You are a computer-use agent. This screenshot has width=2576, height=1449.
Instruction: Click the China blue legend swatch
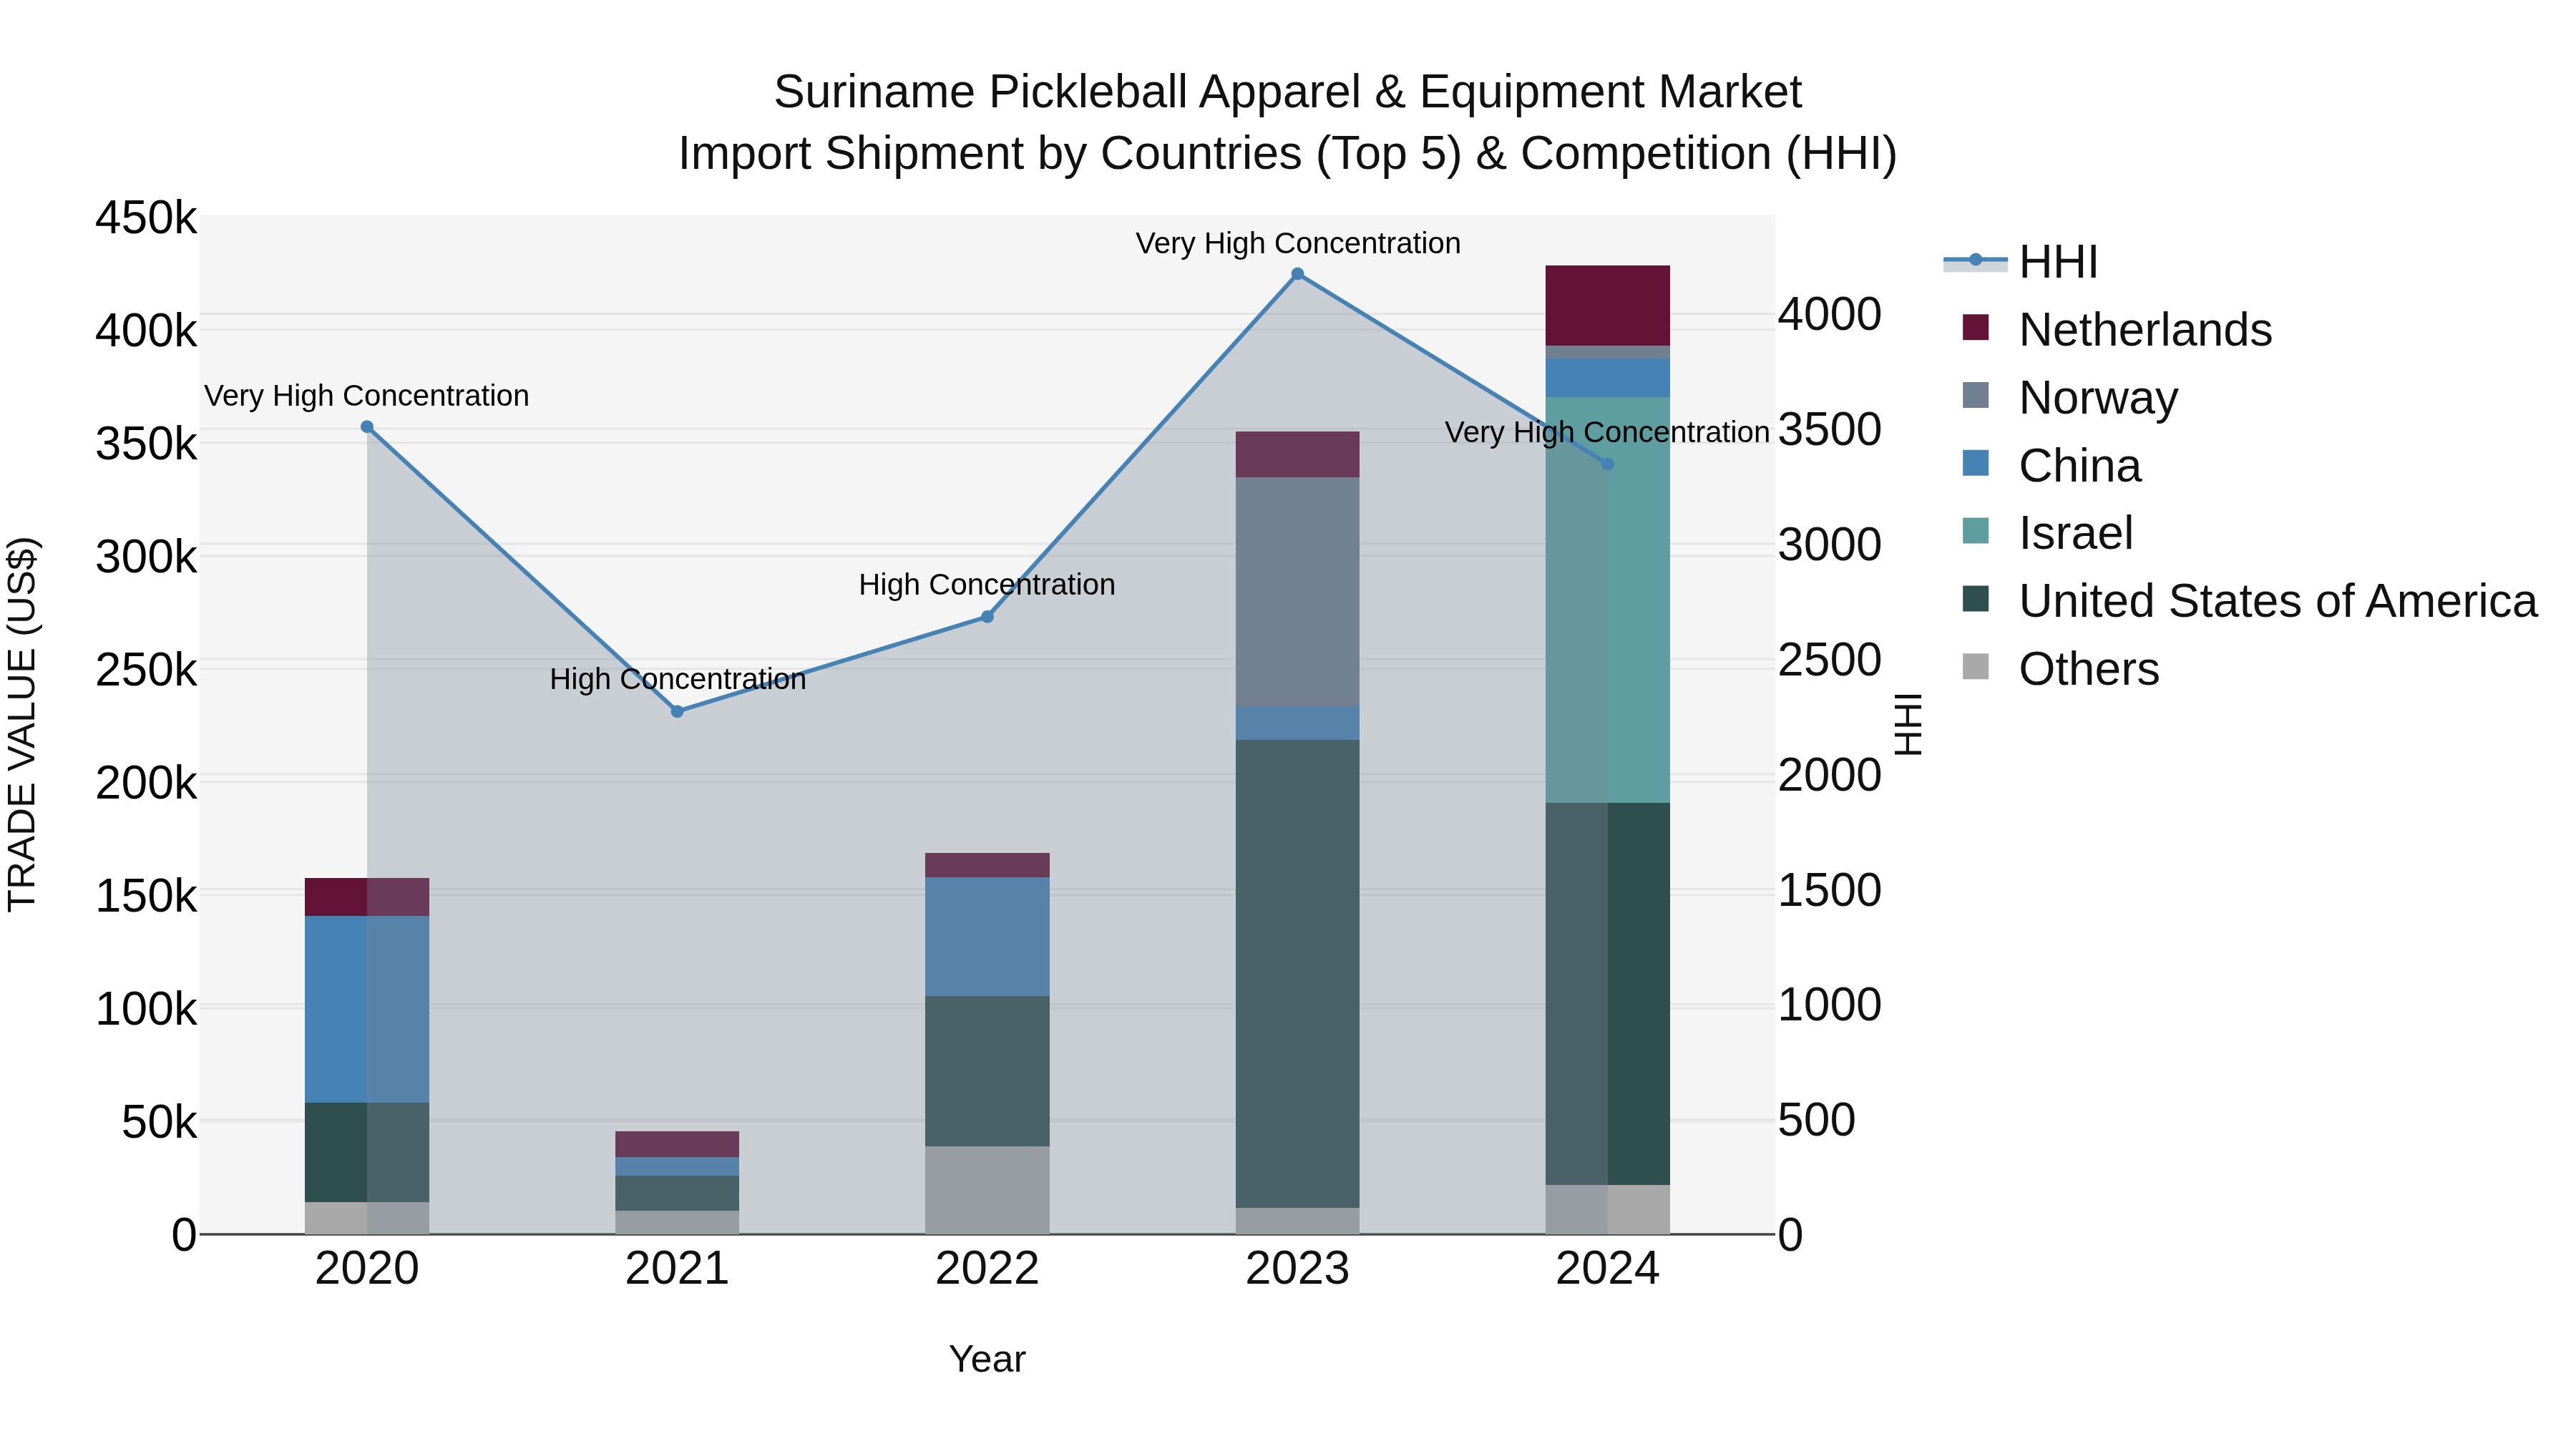click(x=1976, y=463)
